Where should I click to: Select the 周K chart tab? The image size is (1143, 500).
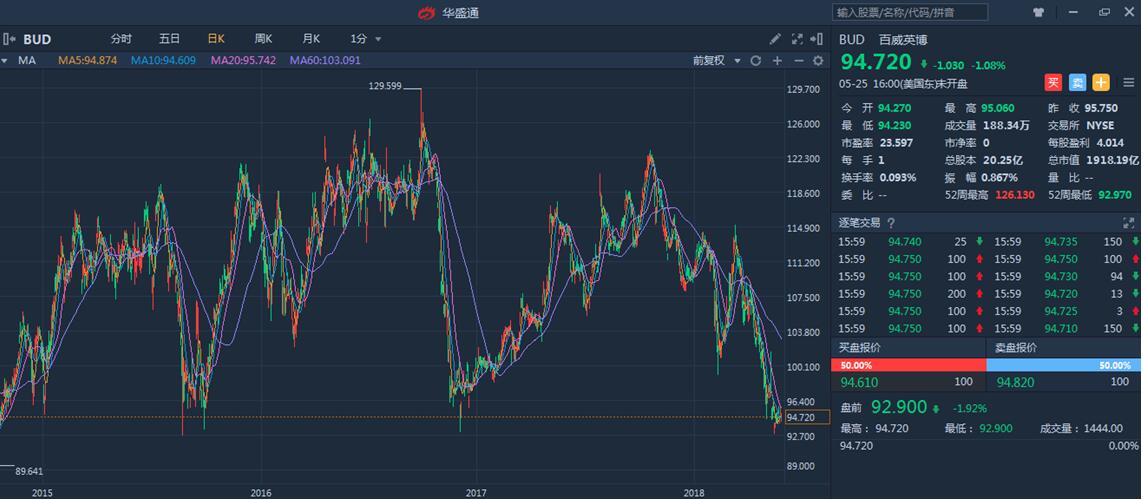click(x=263, y=39)
